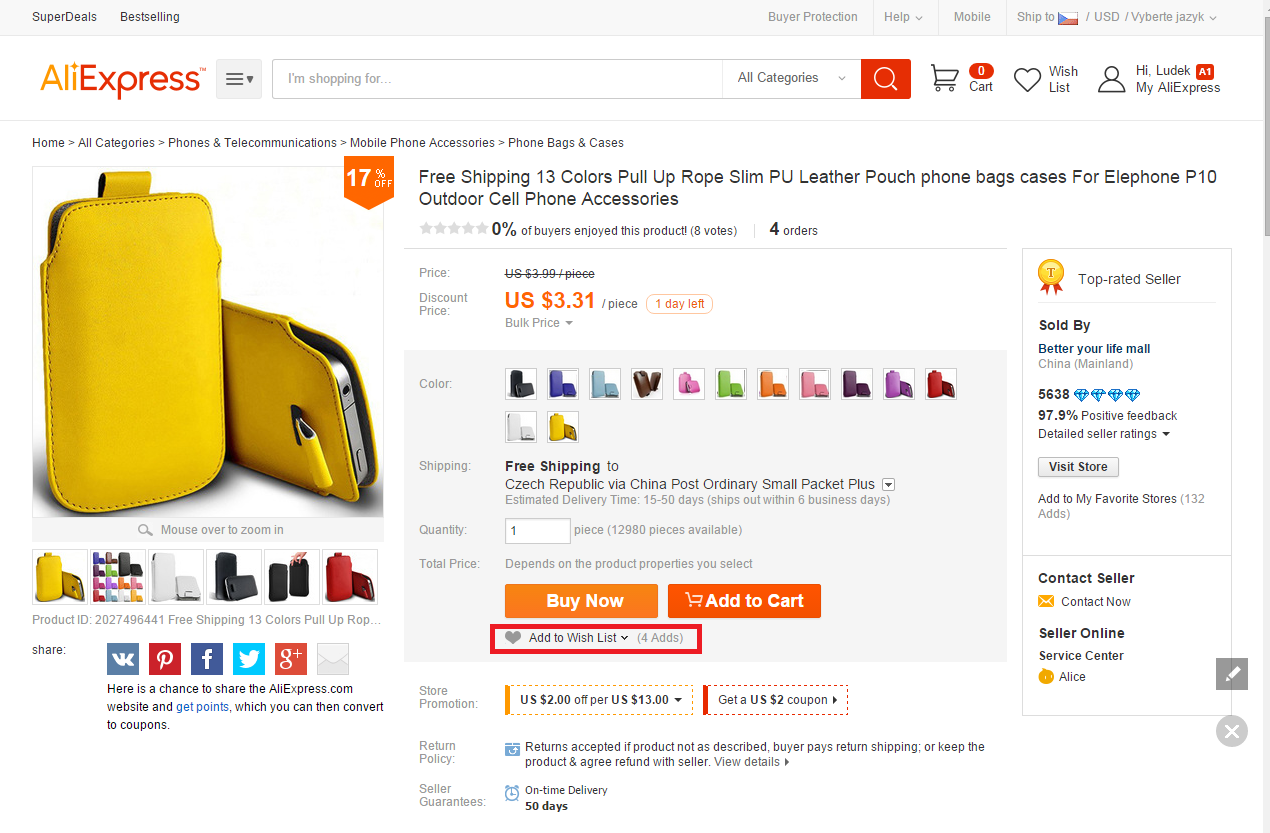
Task: Open the shopping cart icon
Action: click(945, 79)
